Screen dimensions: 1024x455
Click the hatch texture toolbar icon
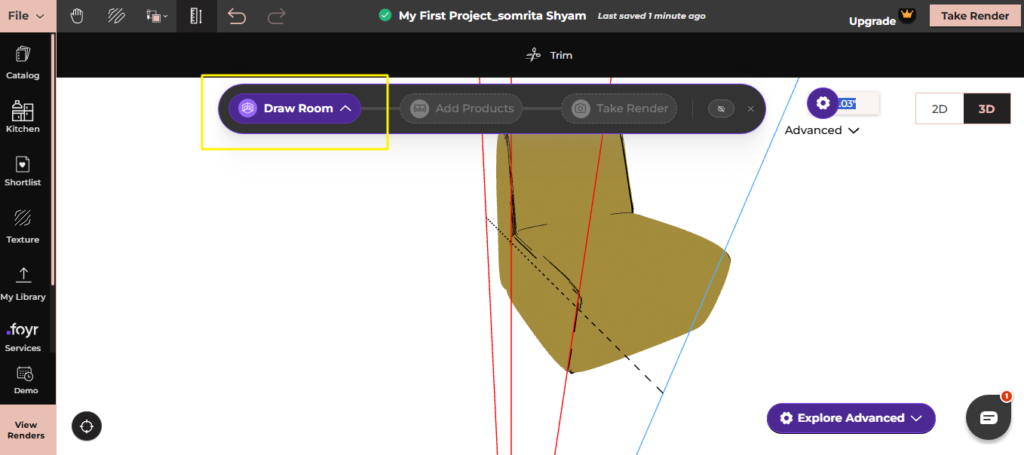click(x=116, y=16)
